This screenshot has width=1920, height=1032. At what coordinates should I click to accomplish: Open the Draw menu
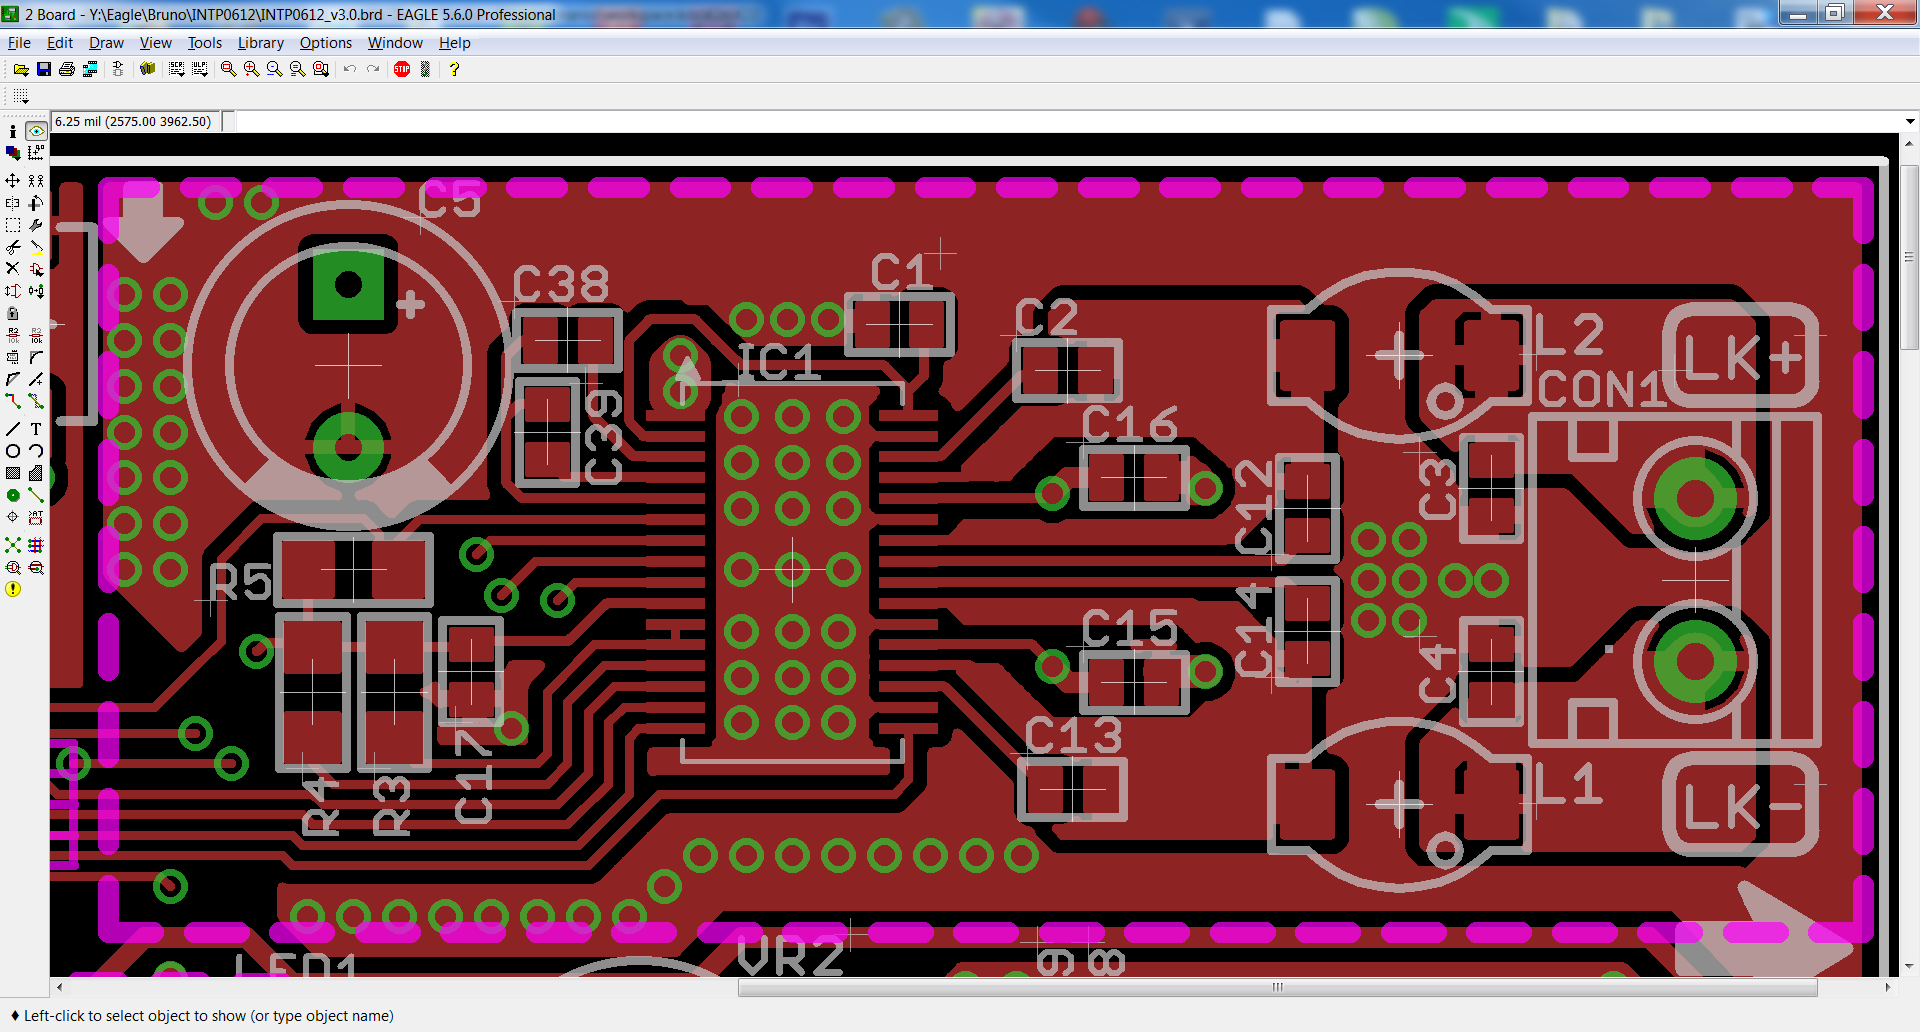point(106,43)
